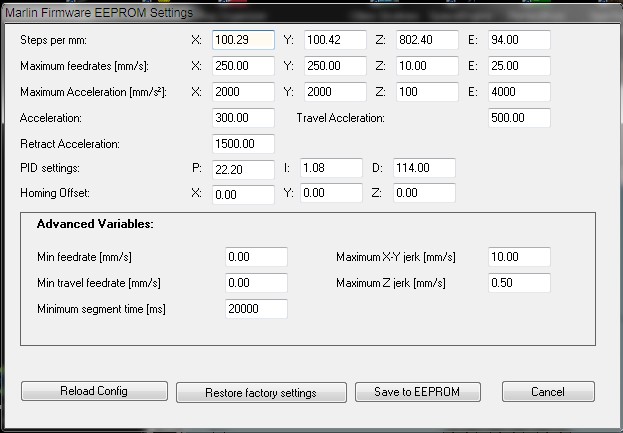
Task: Select the Steps per mm Z field
Action: [x=427, y=40]
